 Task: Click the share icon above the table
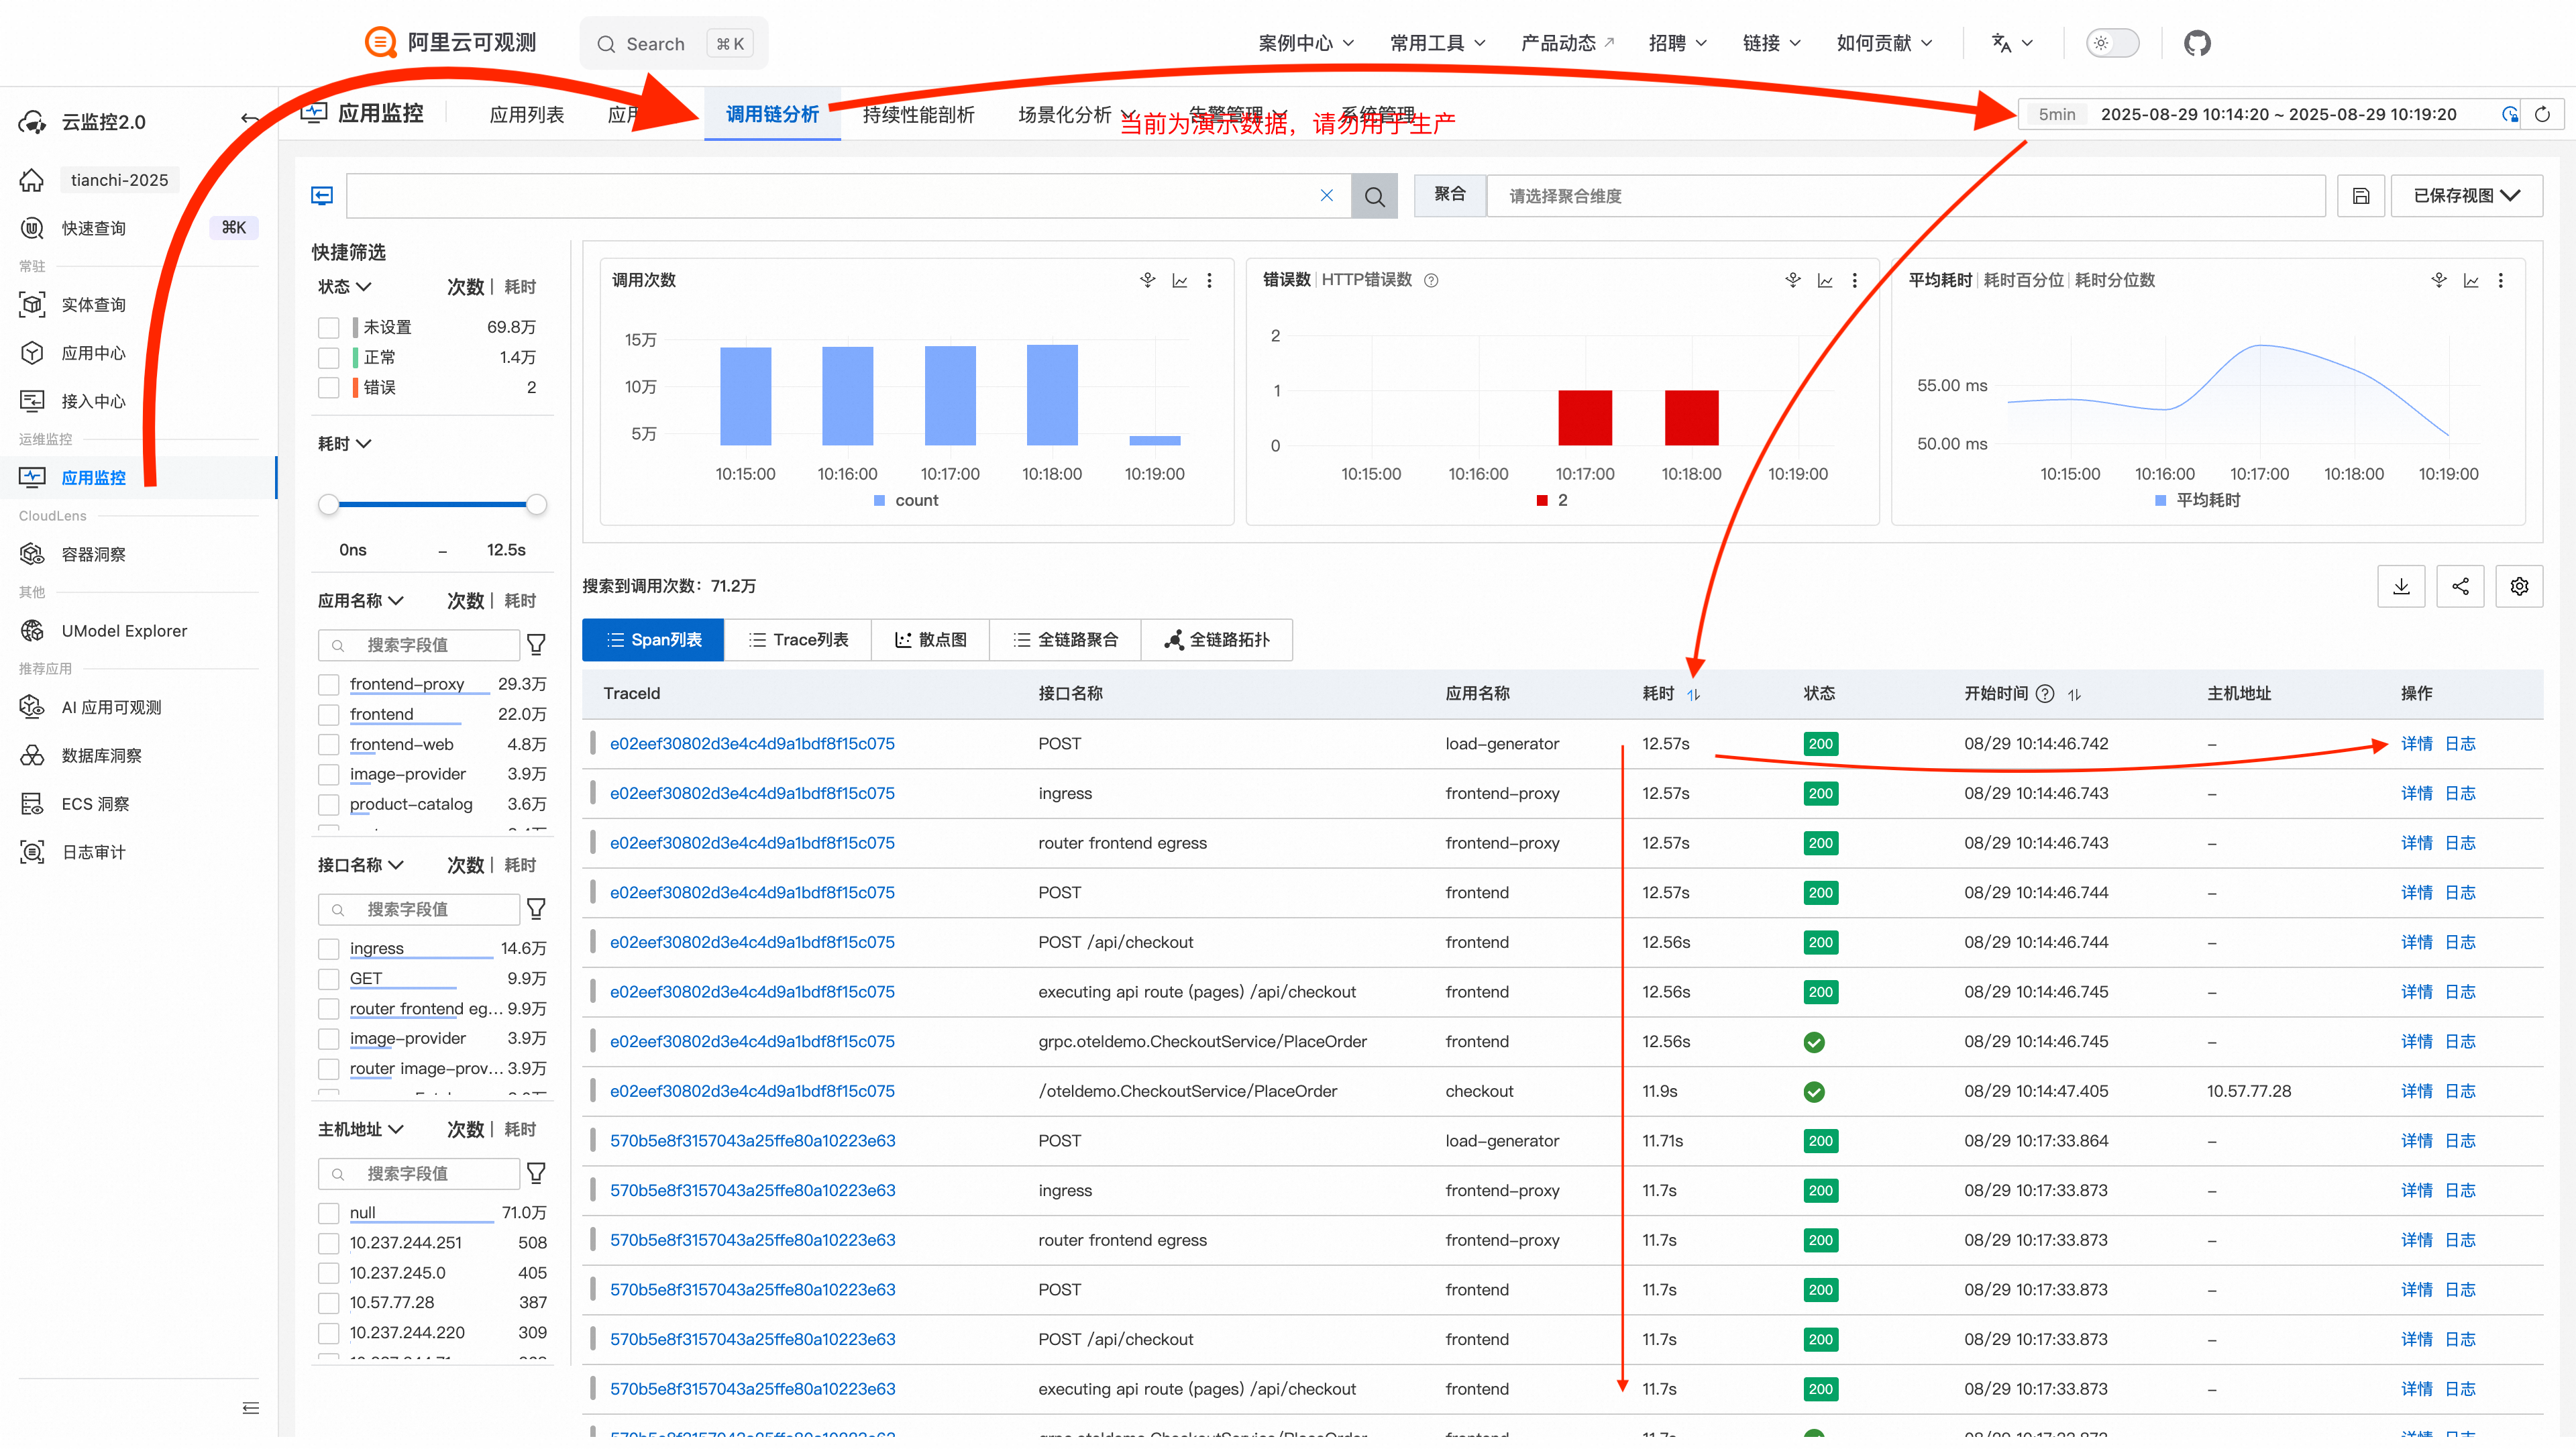(x=2460, y=587)
